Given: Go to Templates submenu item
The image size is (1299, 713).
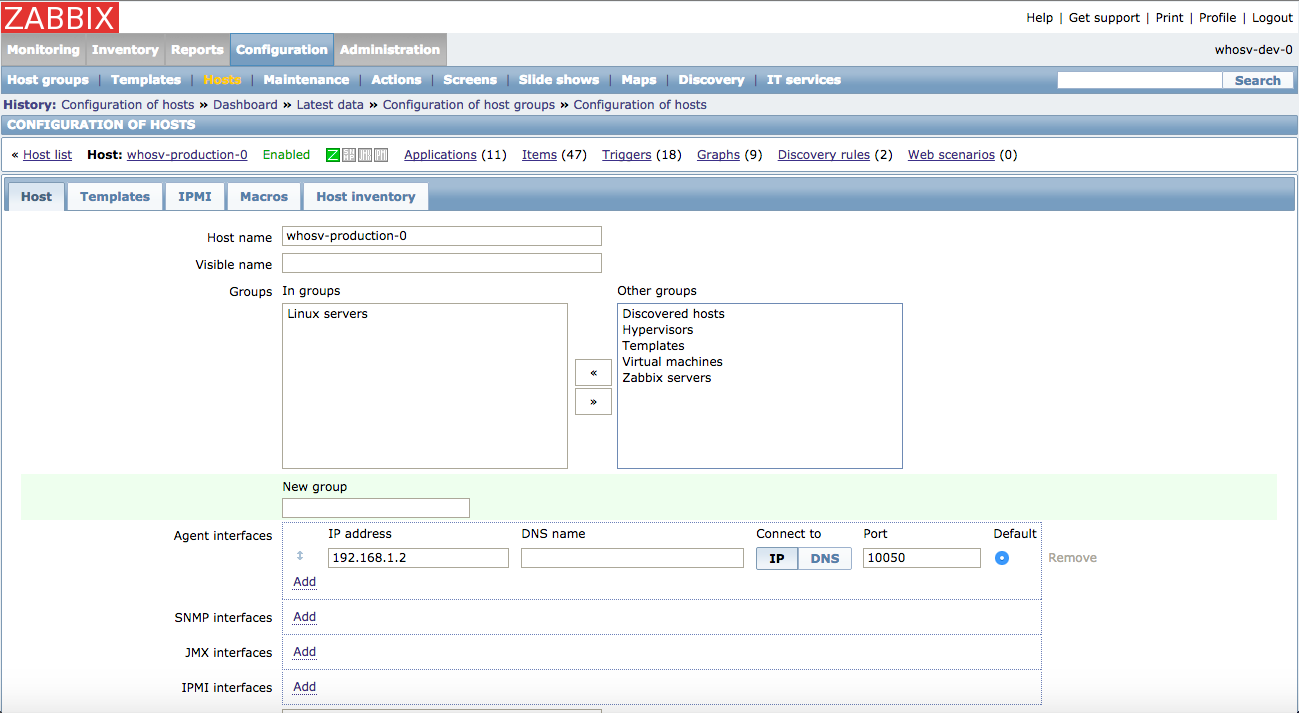Looking at the screenshot, I should coord(146,80).
